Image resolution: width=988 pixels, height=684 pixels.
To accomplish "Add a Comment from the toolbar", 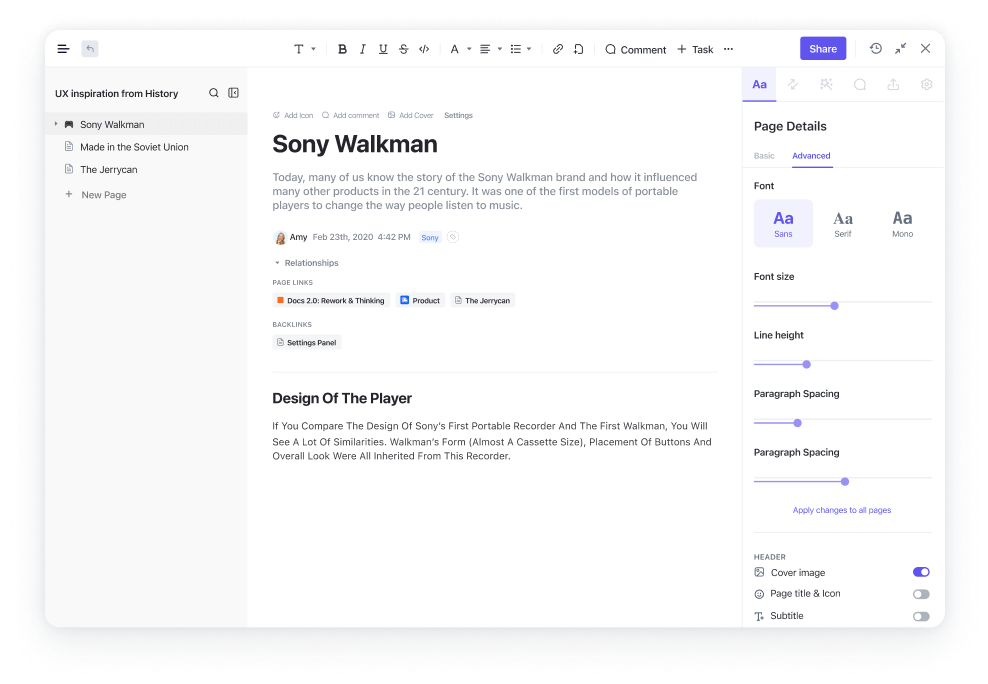I will click(635, 49).
